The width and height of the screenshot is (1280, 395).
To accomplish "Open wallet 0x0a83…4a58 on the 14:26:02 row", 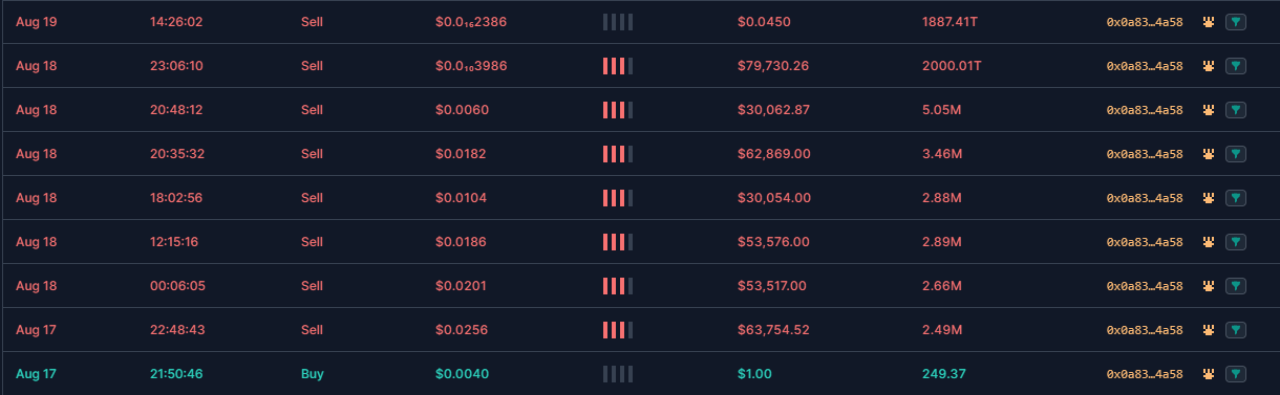I will click(1144, 22).
